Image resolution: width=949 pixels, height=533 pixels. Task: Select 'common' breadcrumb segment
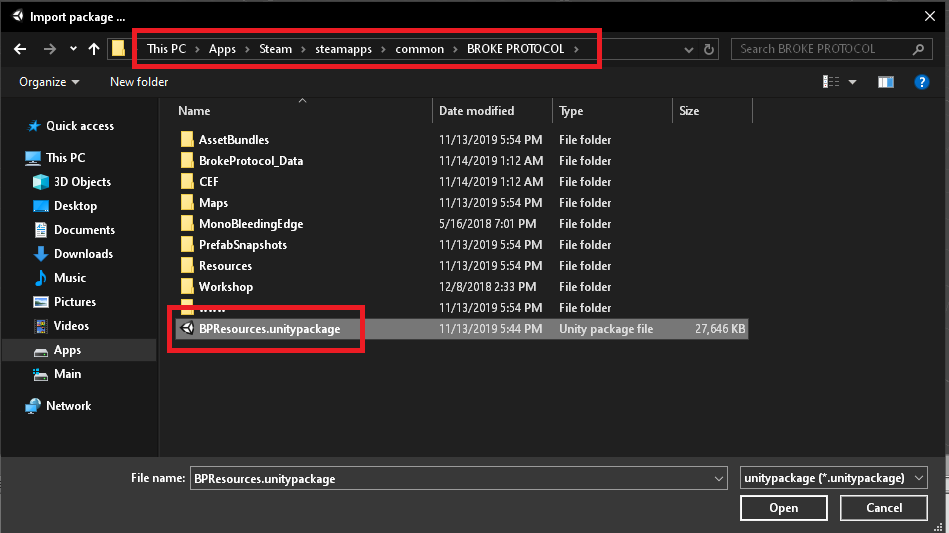tap(419, 49)
